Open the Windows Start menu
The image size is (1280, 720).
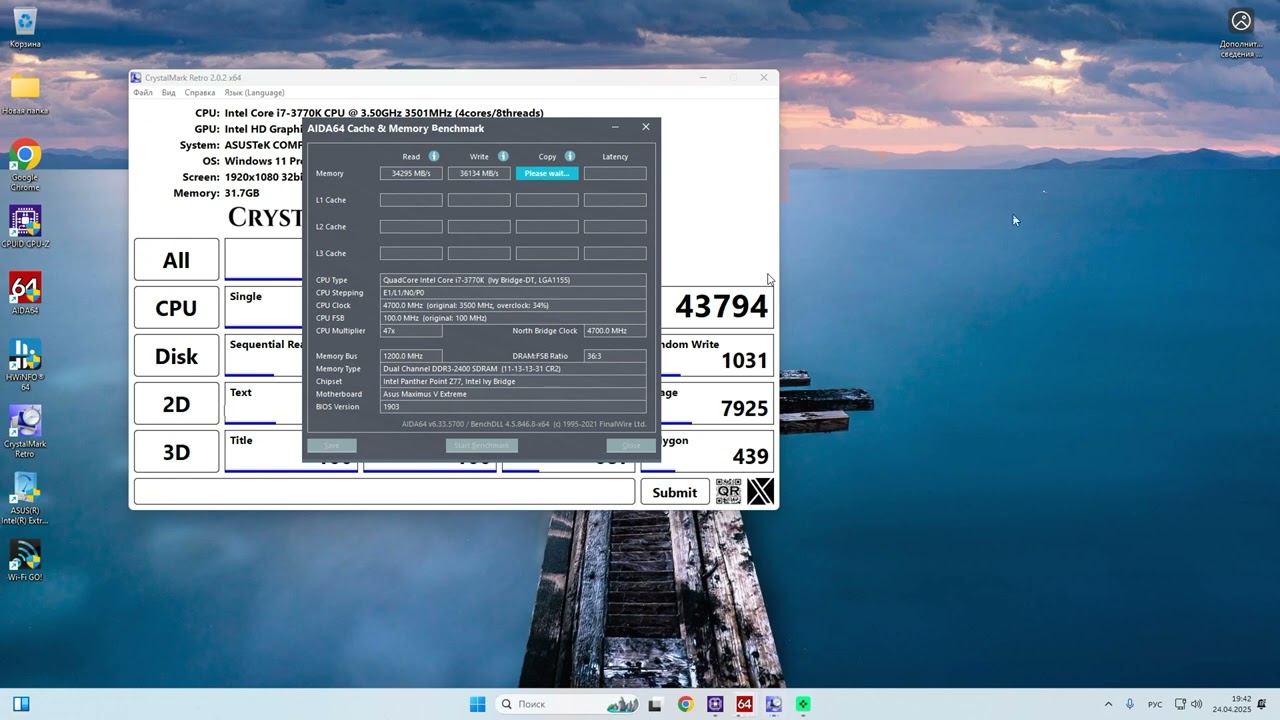[478, 704]
